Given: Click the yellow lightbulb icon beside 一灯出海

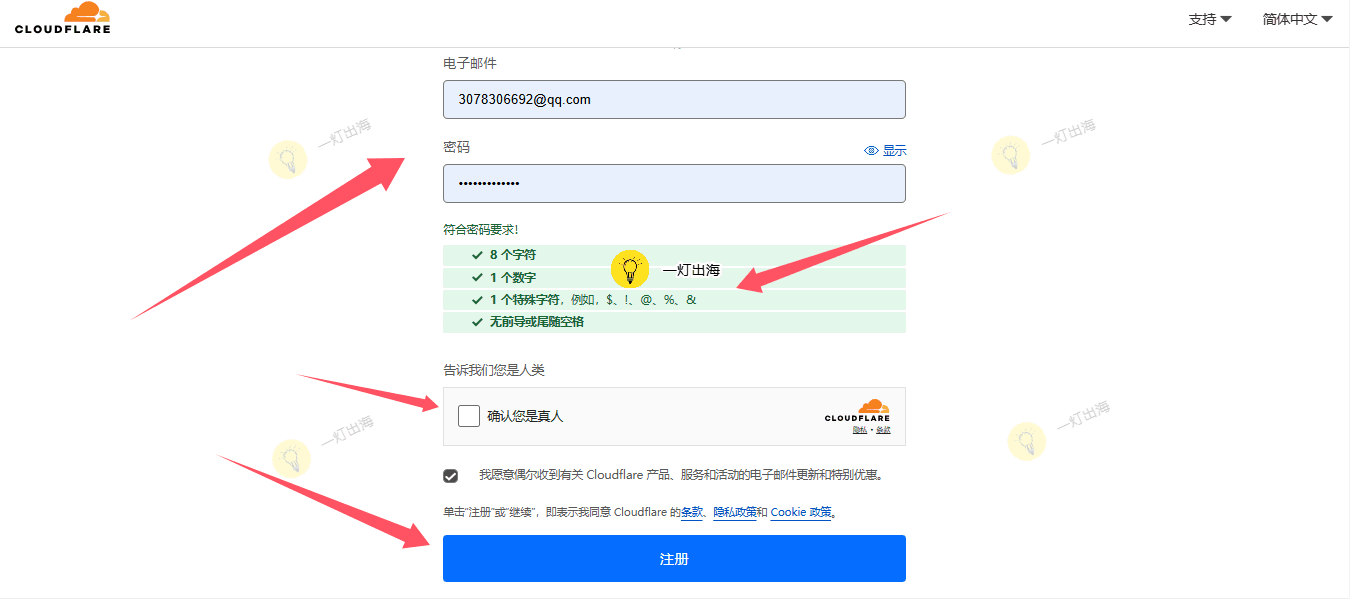Looking at the screenshot, I should (630, 270).
